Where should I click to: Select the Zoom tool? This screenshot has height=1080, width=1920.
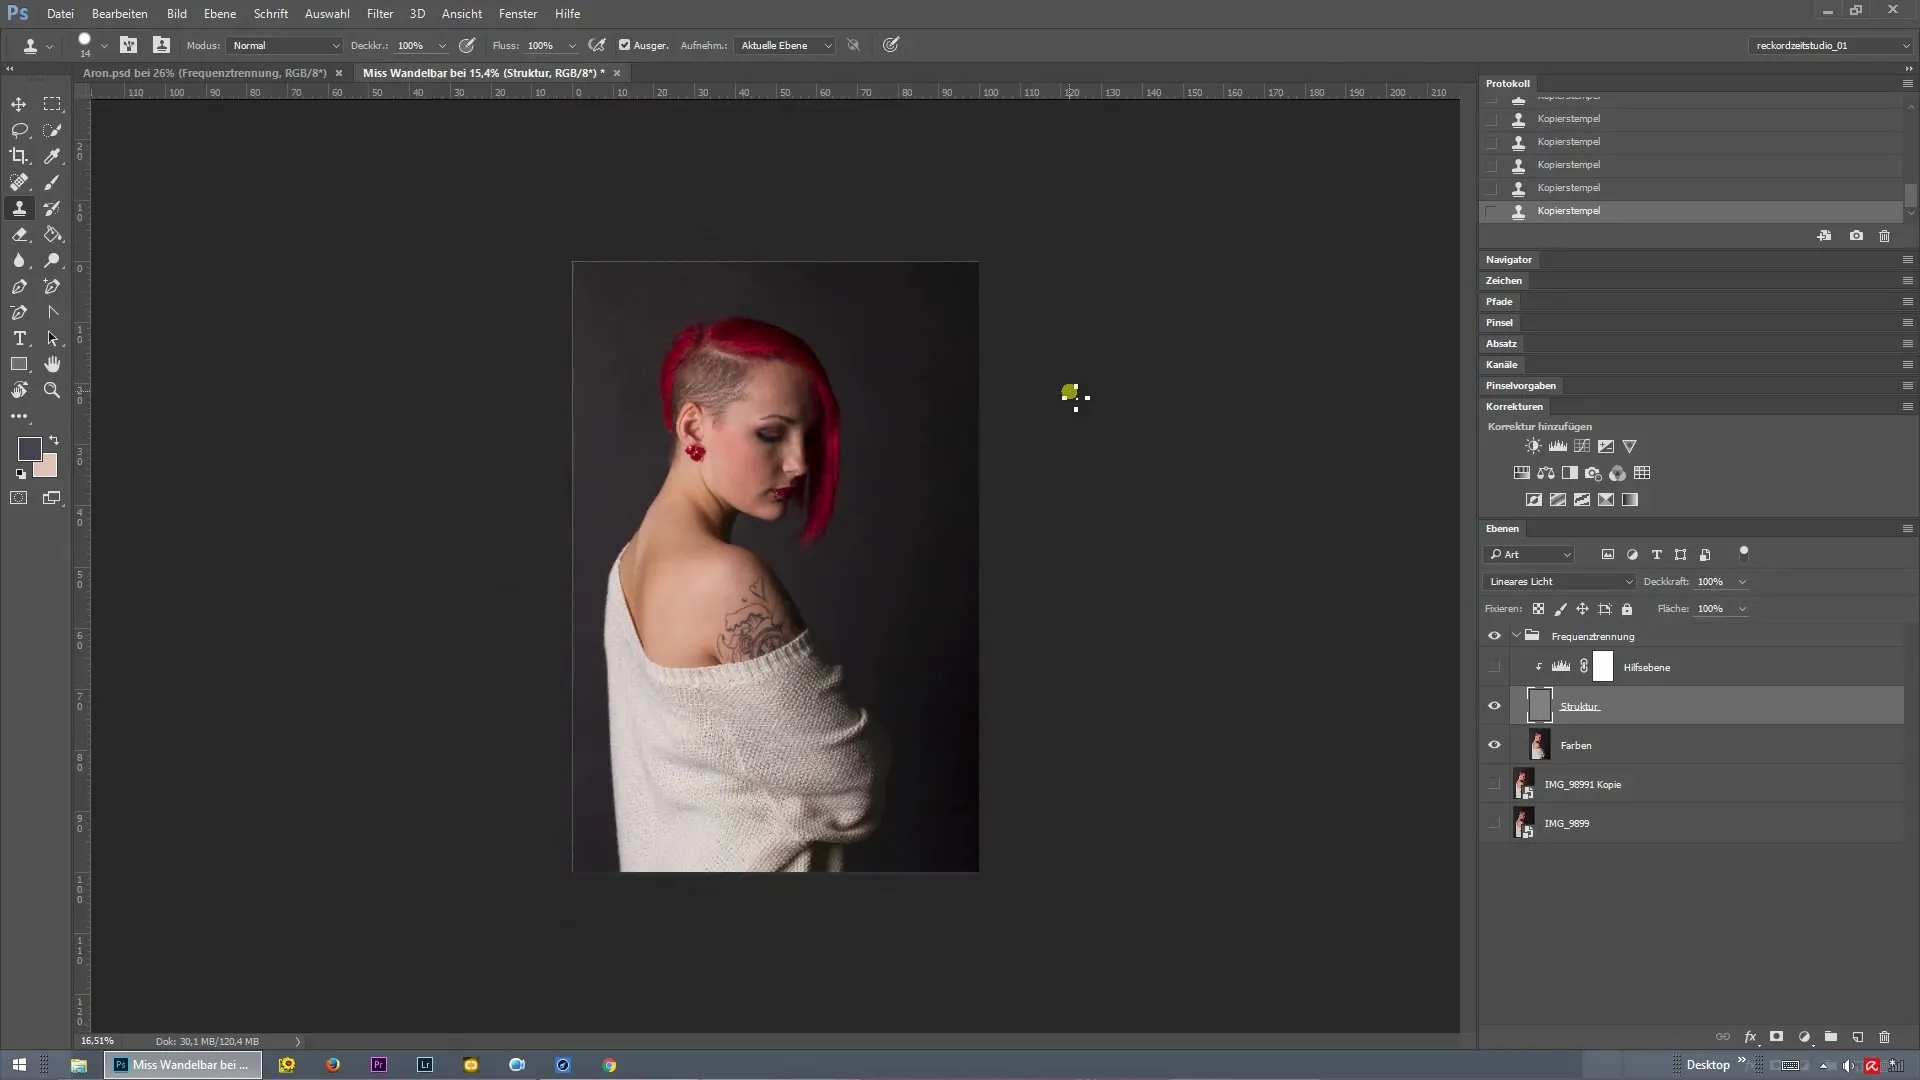pos(52,390)
